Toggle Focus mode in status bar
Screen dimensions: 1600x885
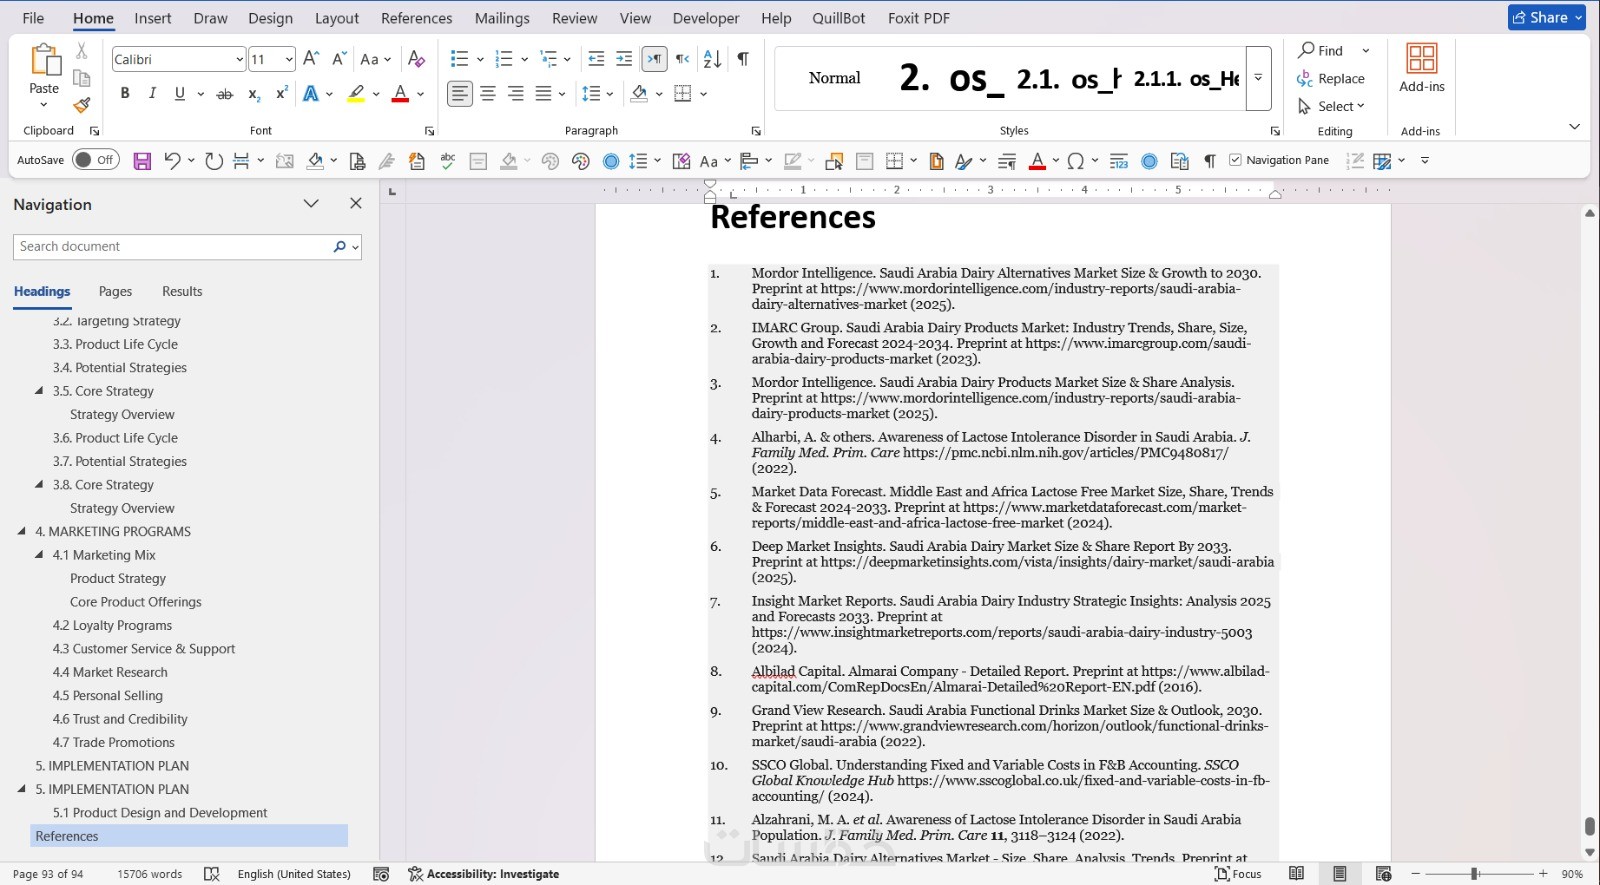pos(1238,874)
